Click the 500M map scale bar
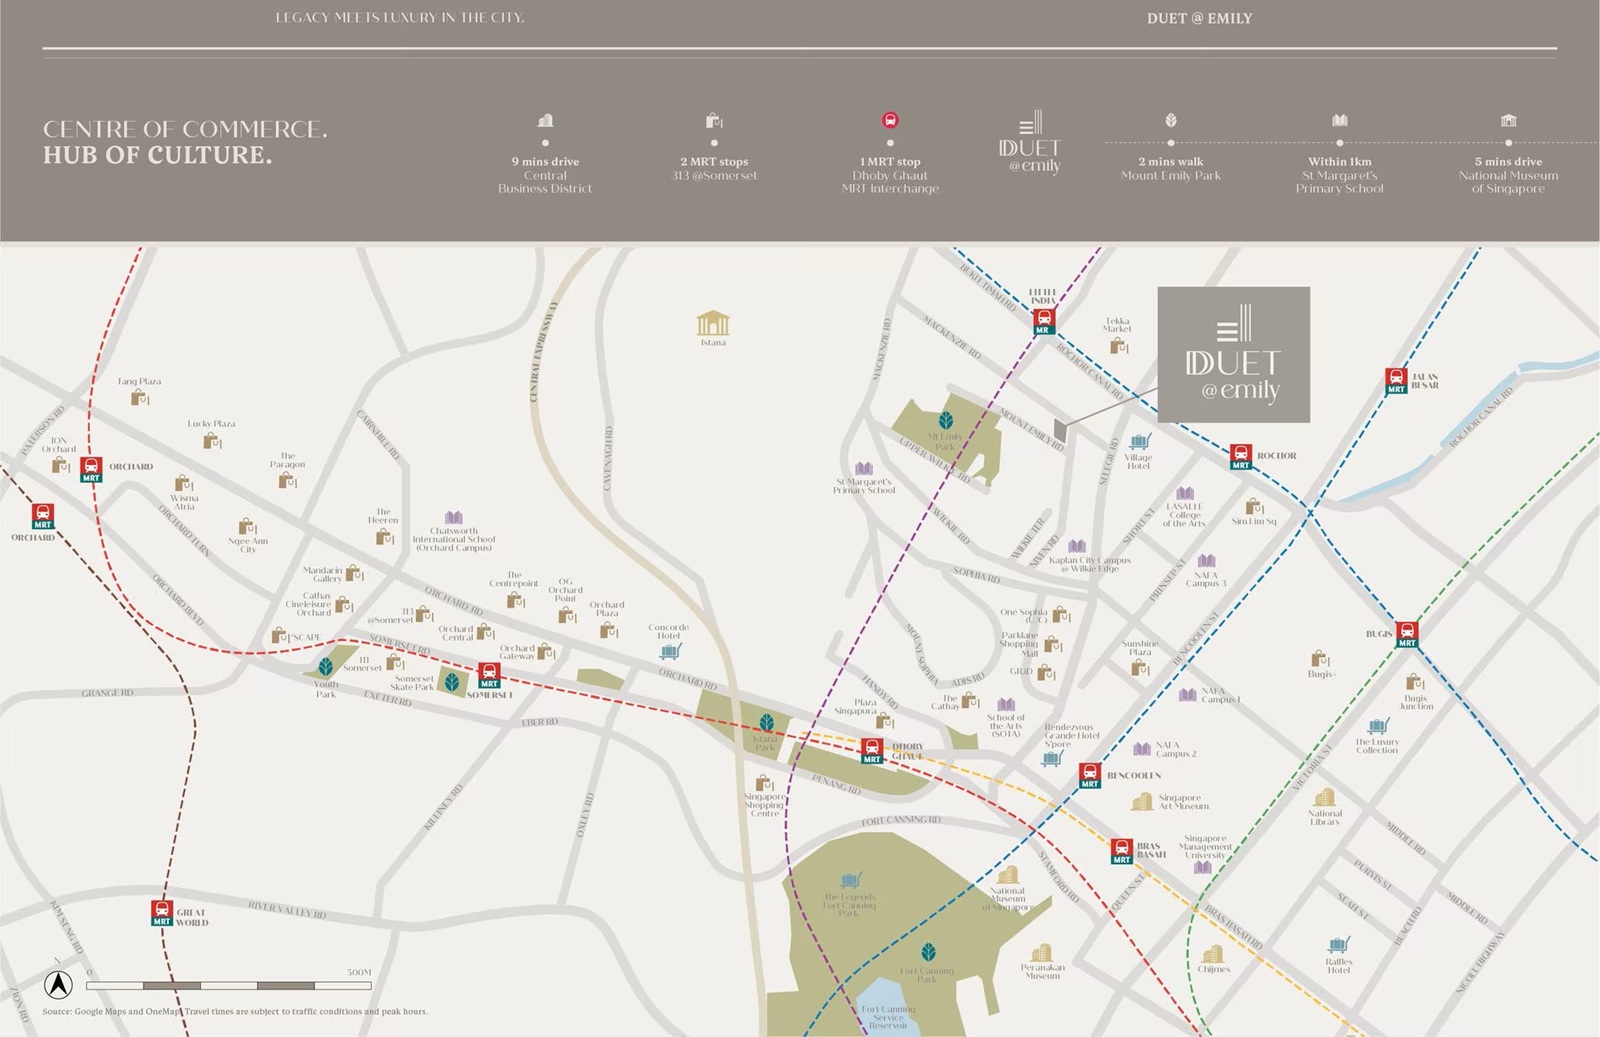This screenshot has height=1037, width=1600. pyautogui.click(x=229, y=986)
